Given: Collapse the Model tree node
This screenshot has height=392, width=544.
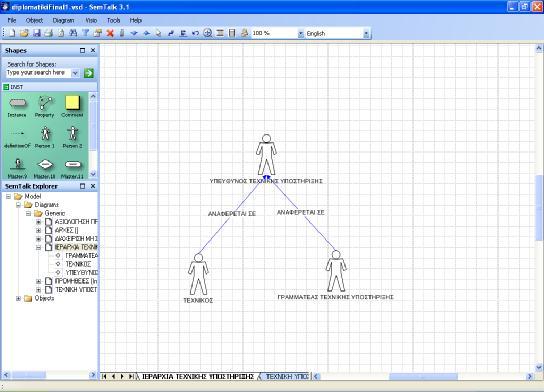Looking at the screenshot, I should tap(8, 197).
